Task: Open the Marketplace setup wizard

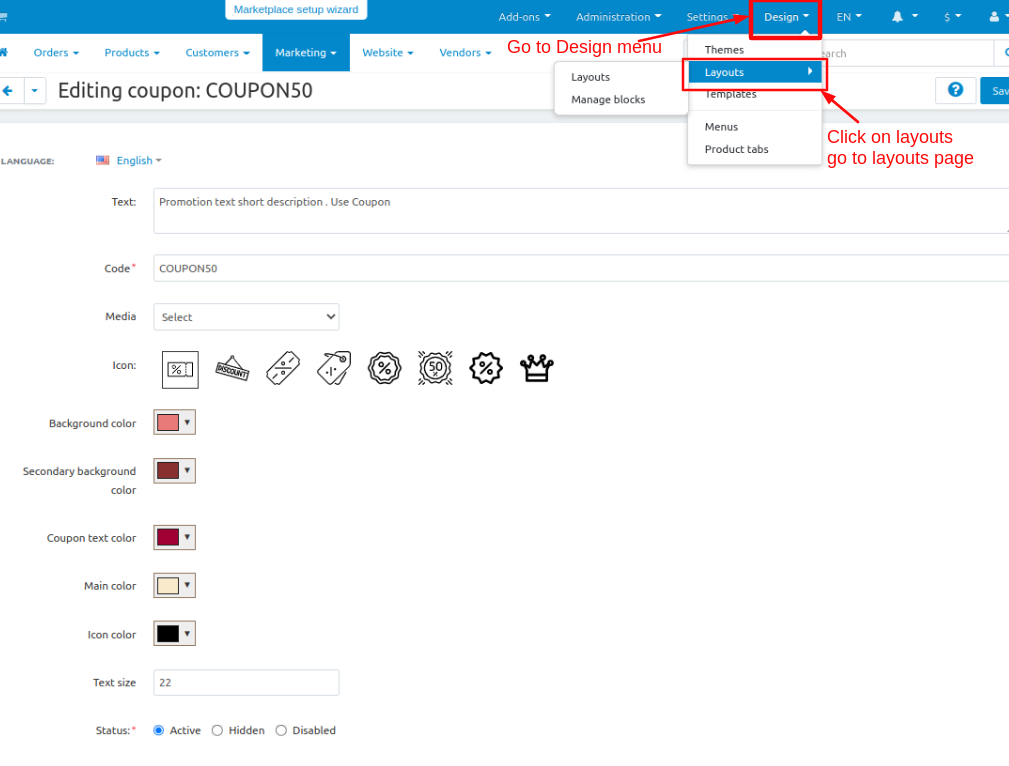Action: (296, 10)
